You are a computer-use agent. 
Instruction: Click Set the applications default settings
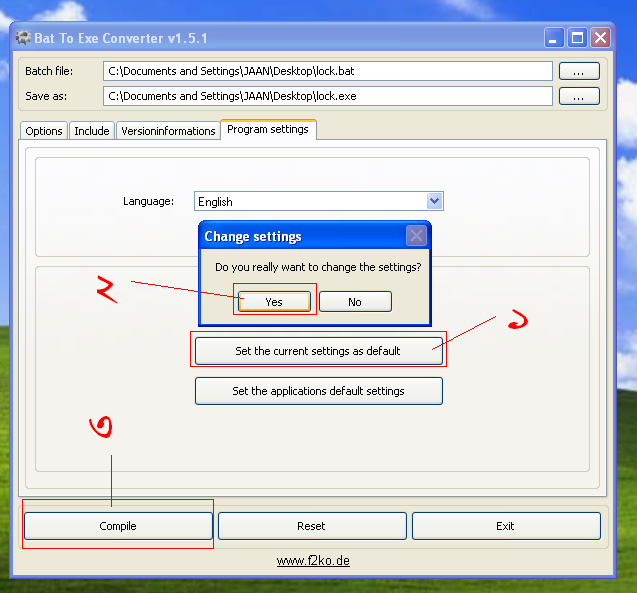318,391
